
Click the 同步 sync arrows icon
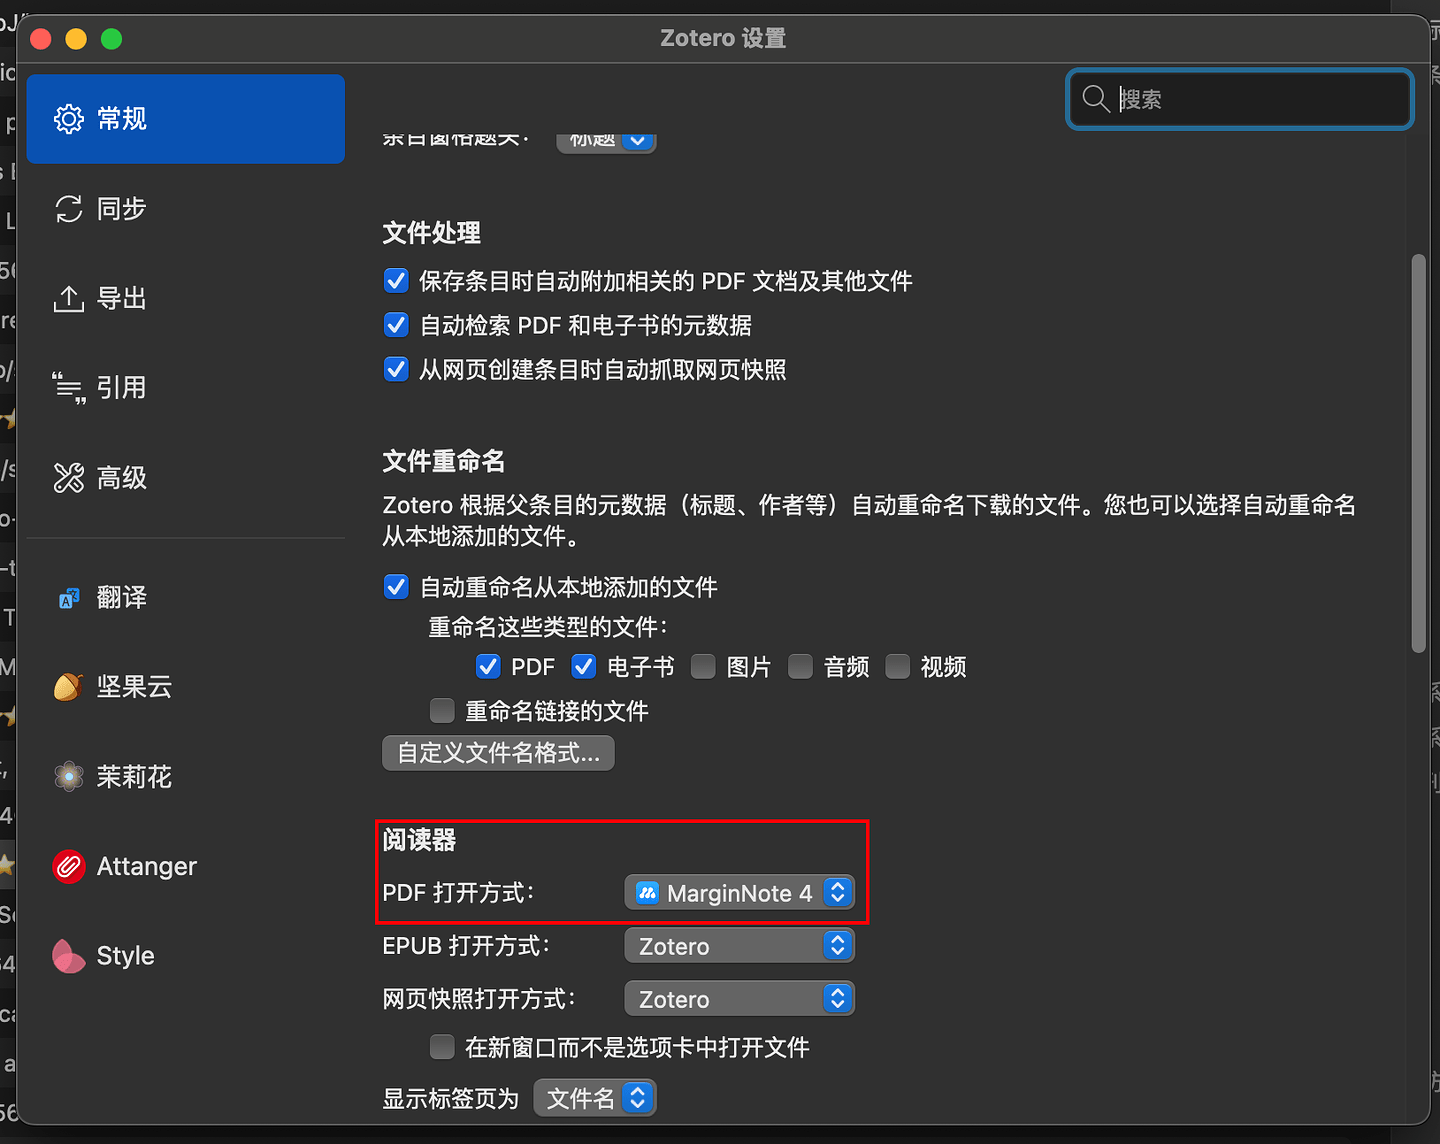(x=69, y=209)
